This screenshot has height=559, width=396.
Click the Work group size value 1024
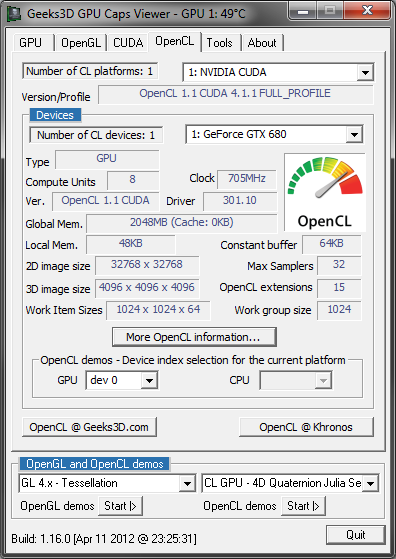[x=339, y=310]
